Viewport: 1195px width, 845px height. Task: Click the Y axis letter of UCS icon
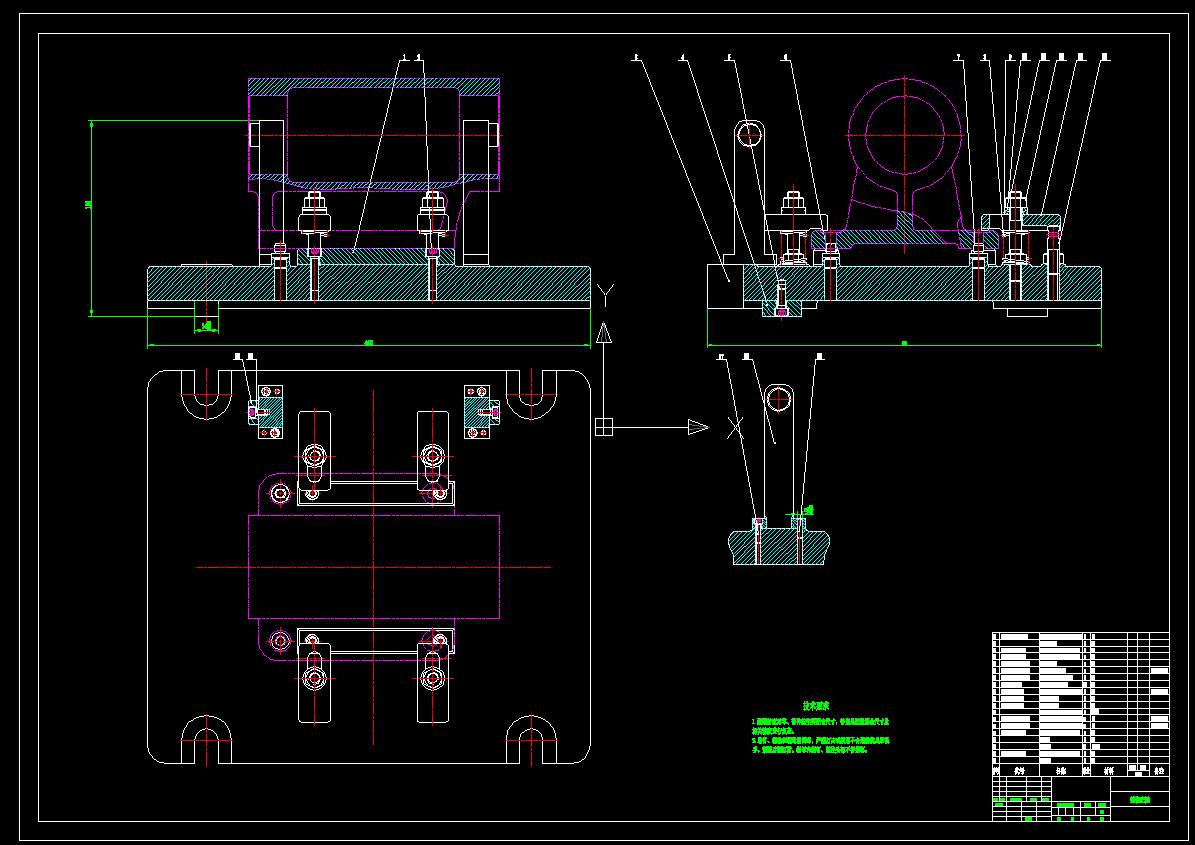(605, 296)
